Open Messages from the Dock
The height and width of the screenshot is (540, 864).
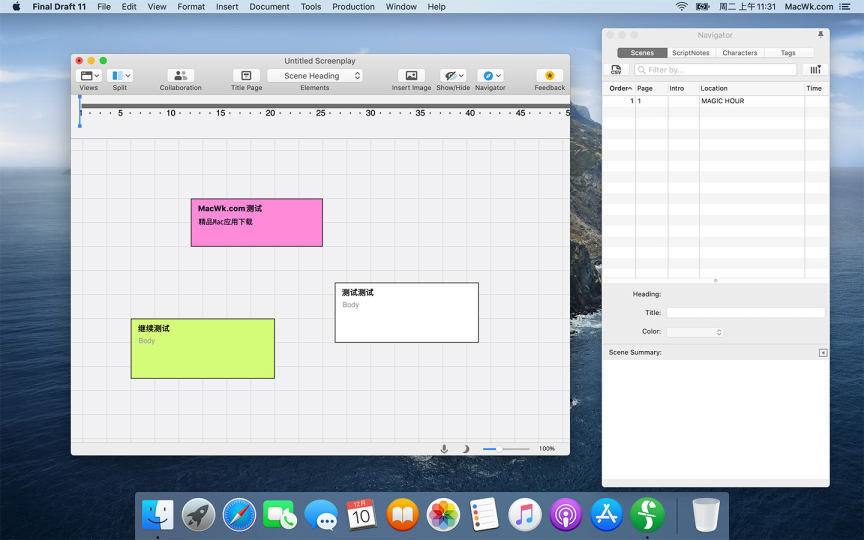(321, 515)
